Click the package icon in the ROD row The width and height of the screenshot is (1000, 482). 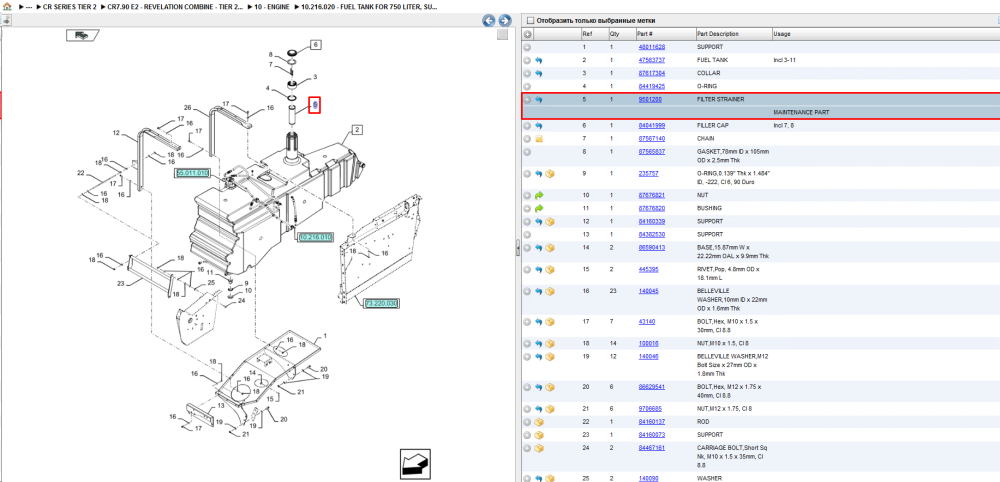coord(538,422)
